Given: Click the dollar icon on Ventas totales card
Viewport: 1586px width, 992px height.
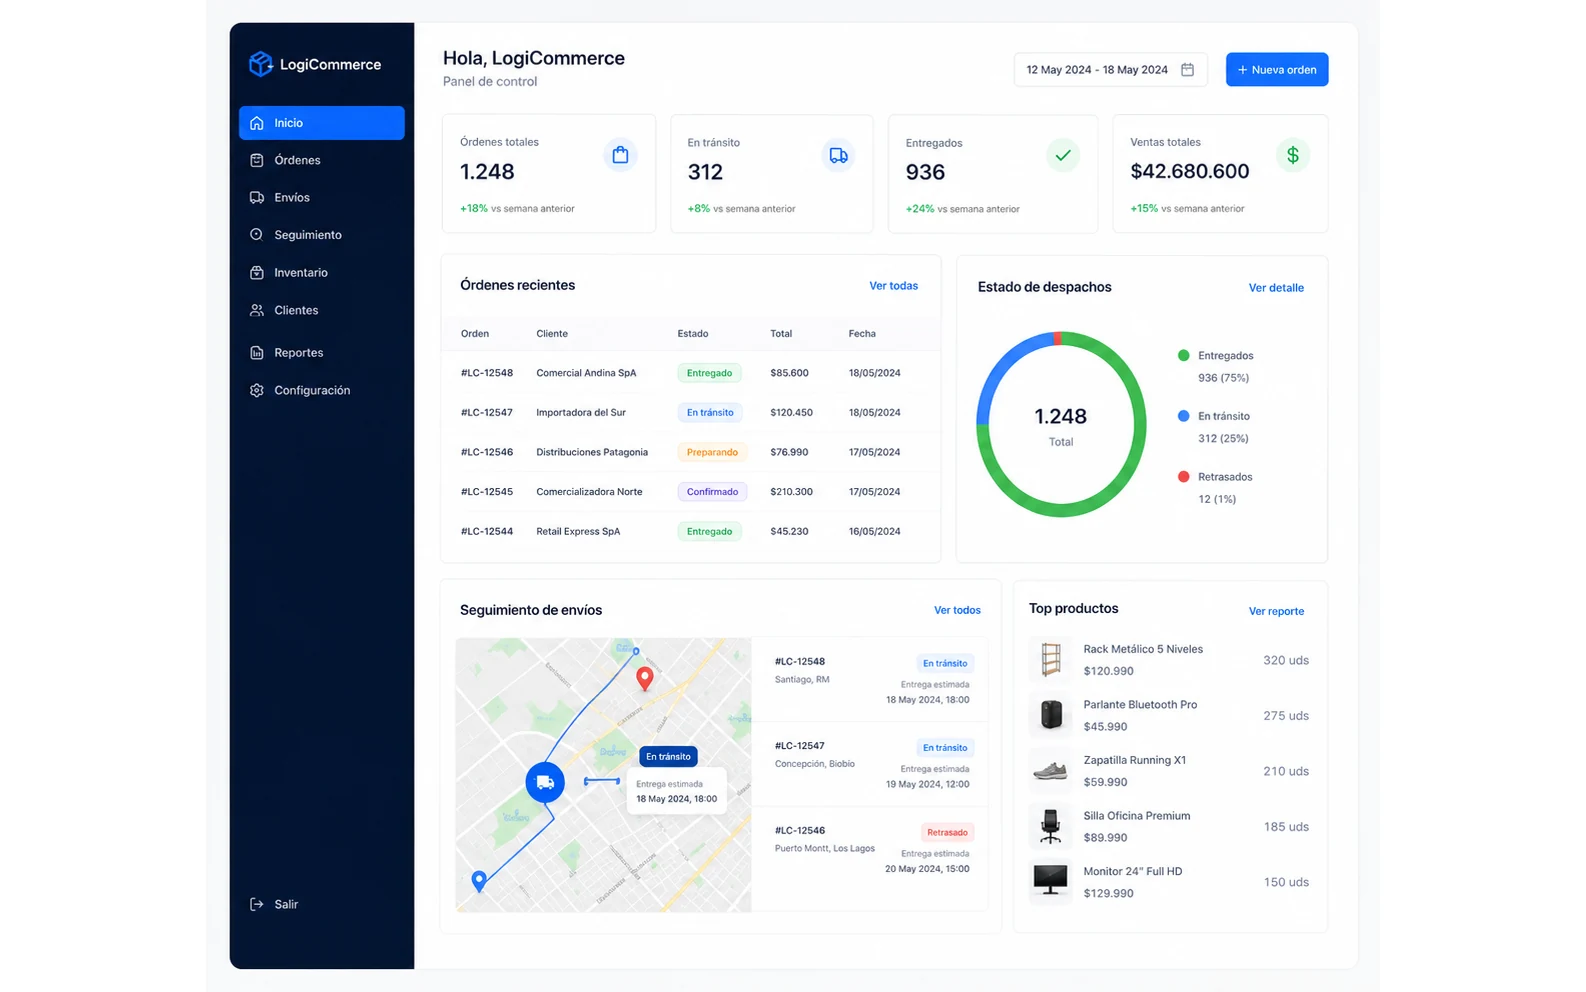Looking at the screenshot, I should (1293, 155).
